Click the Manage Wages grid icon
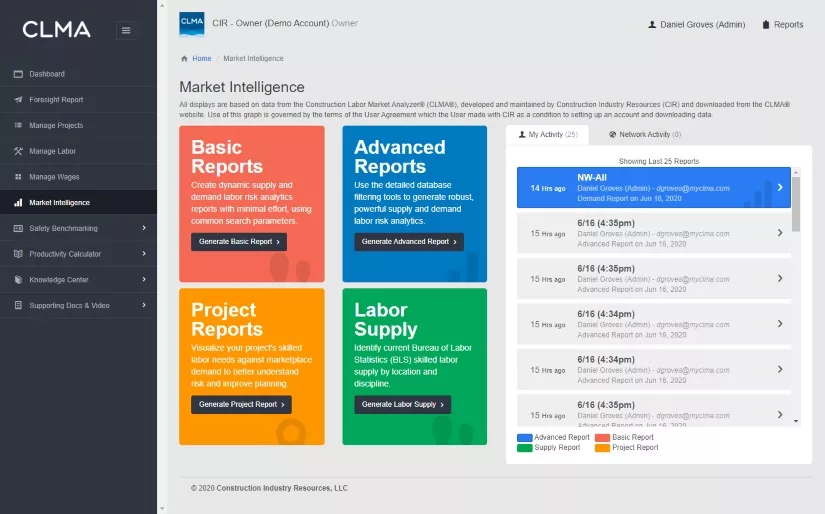Screen dimensions: 825x514 coord(18,177)
